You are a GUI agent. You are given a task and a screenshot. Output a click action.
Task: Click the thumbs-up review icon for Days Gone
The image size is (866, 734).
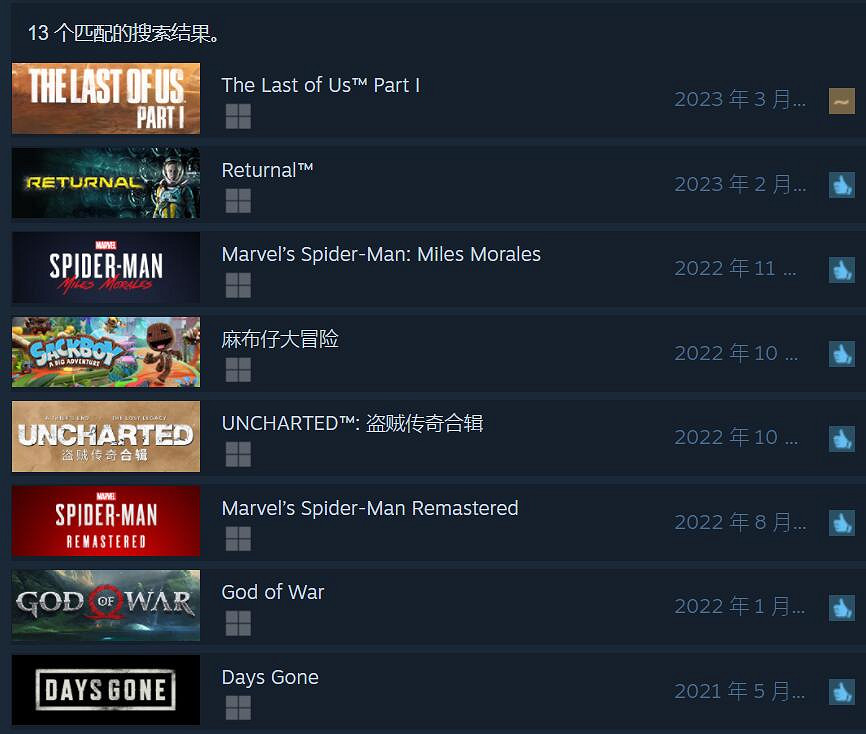coord(841,692)
